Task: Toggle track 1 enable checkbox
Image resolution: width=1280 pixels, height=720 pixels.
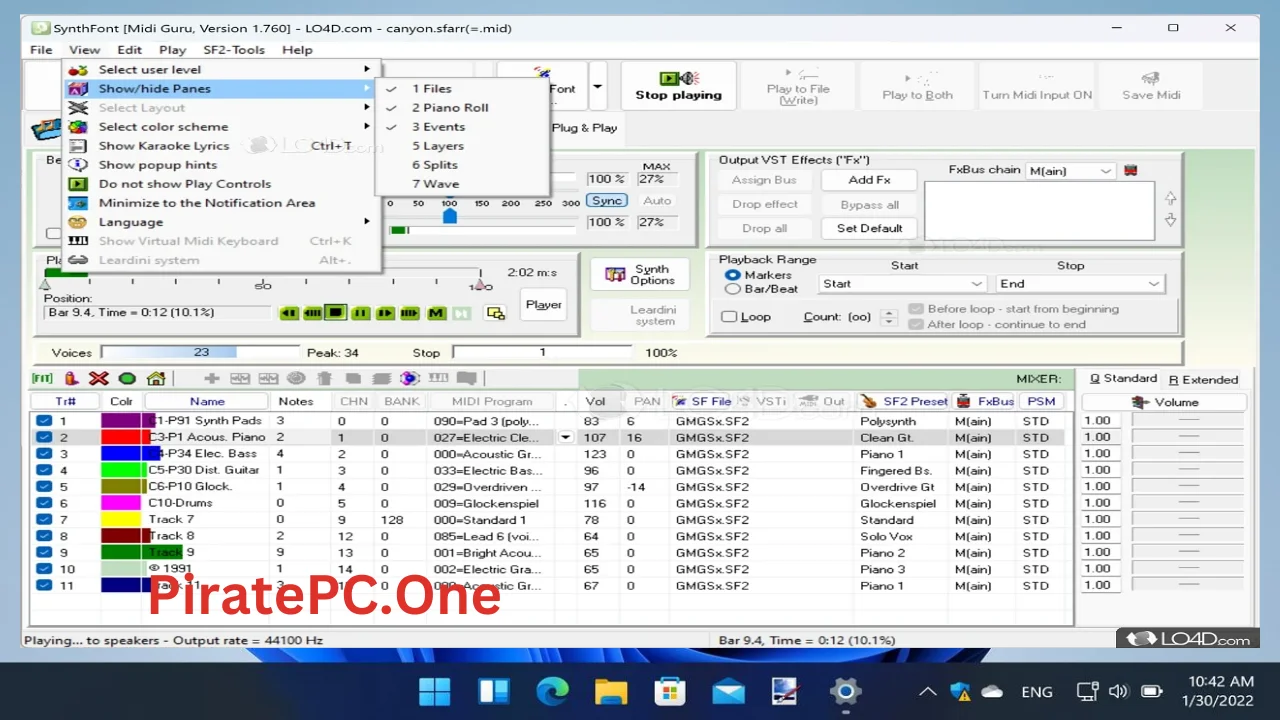Action: coord(44,421)
